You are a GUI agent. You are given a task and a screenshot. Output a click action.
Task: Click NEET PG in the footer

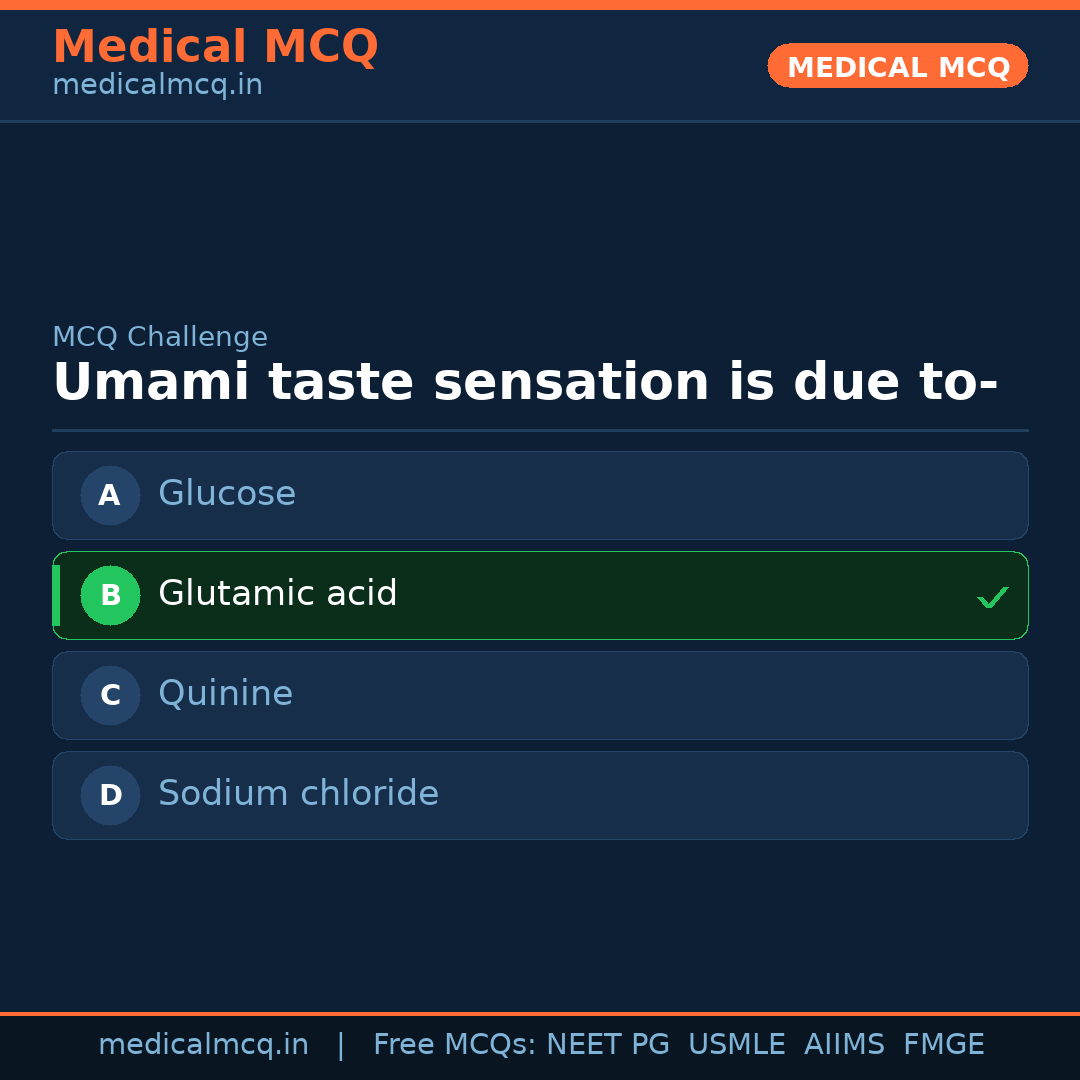pos(608,1045)
